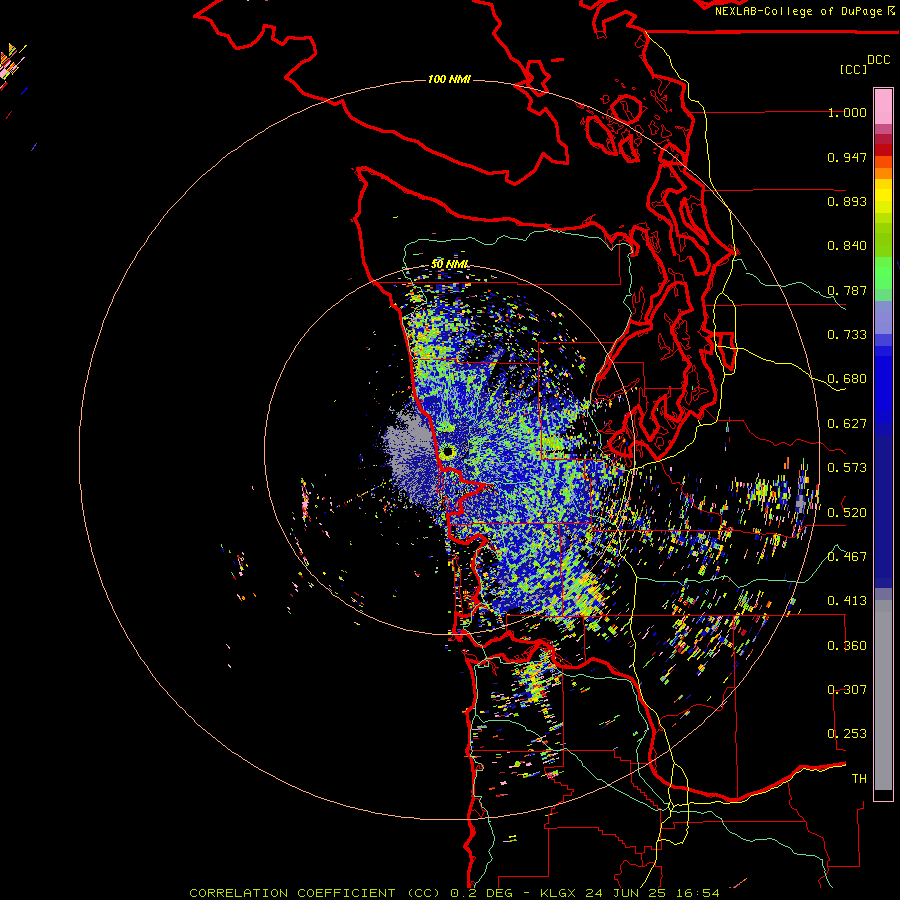This screenshot has width=900, height=900.
Task: Click the 50 NMI range ring label
Action: coord(450,264)
